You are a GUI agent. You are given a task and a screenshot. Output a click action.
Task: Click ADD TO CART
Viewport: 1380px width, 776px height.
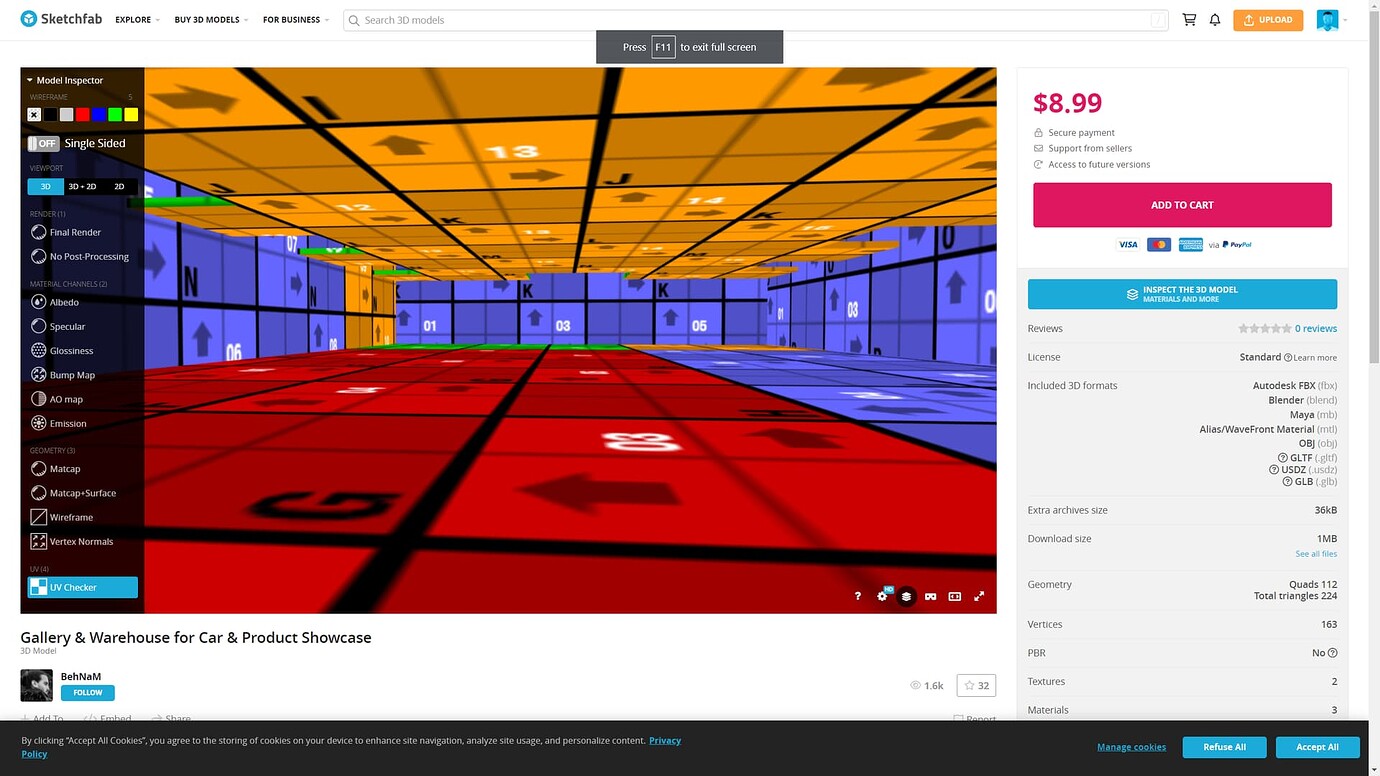[x=1182, y=204]
